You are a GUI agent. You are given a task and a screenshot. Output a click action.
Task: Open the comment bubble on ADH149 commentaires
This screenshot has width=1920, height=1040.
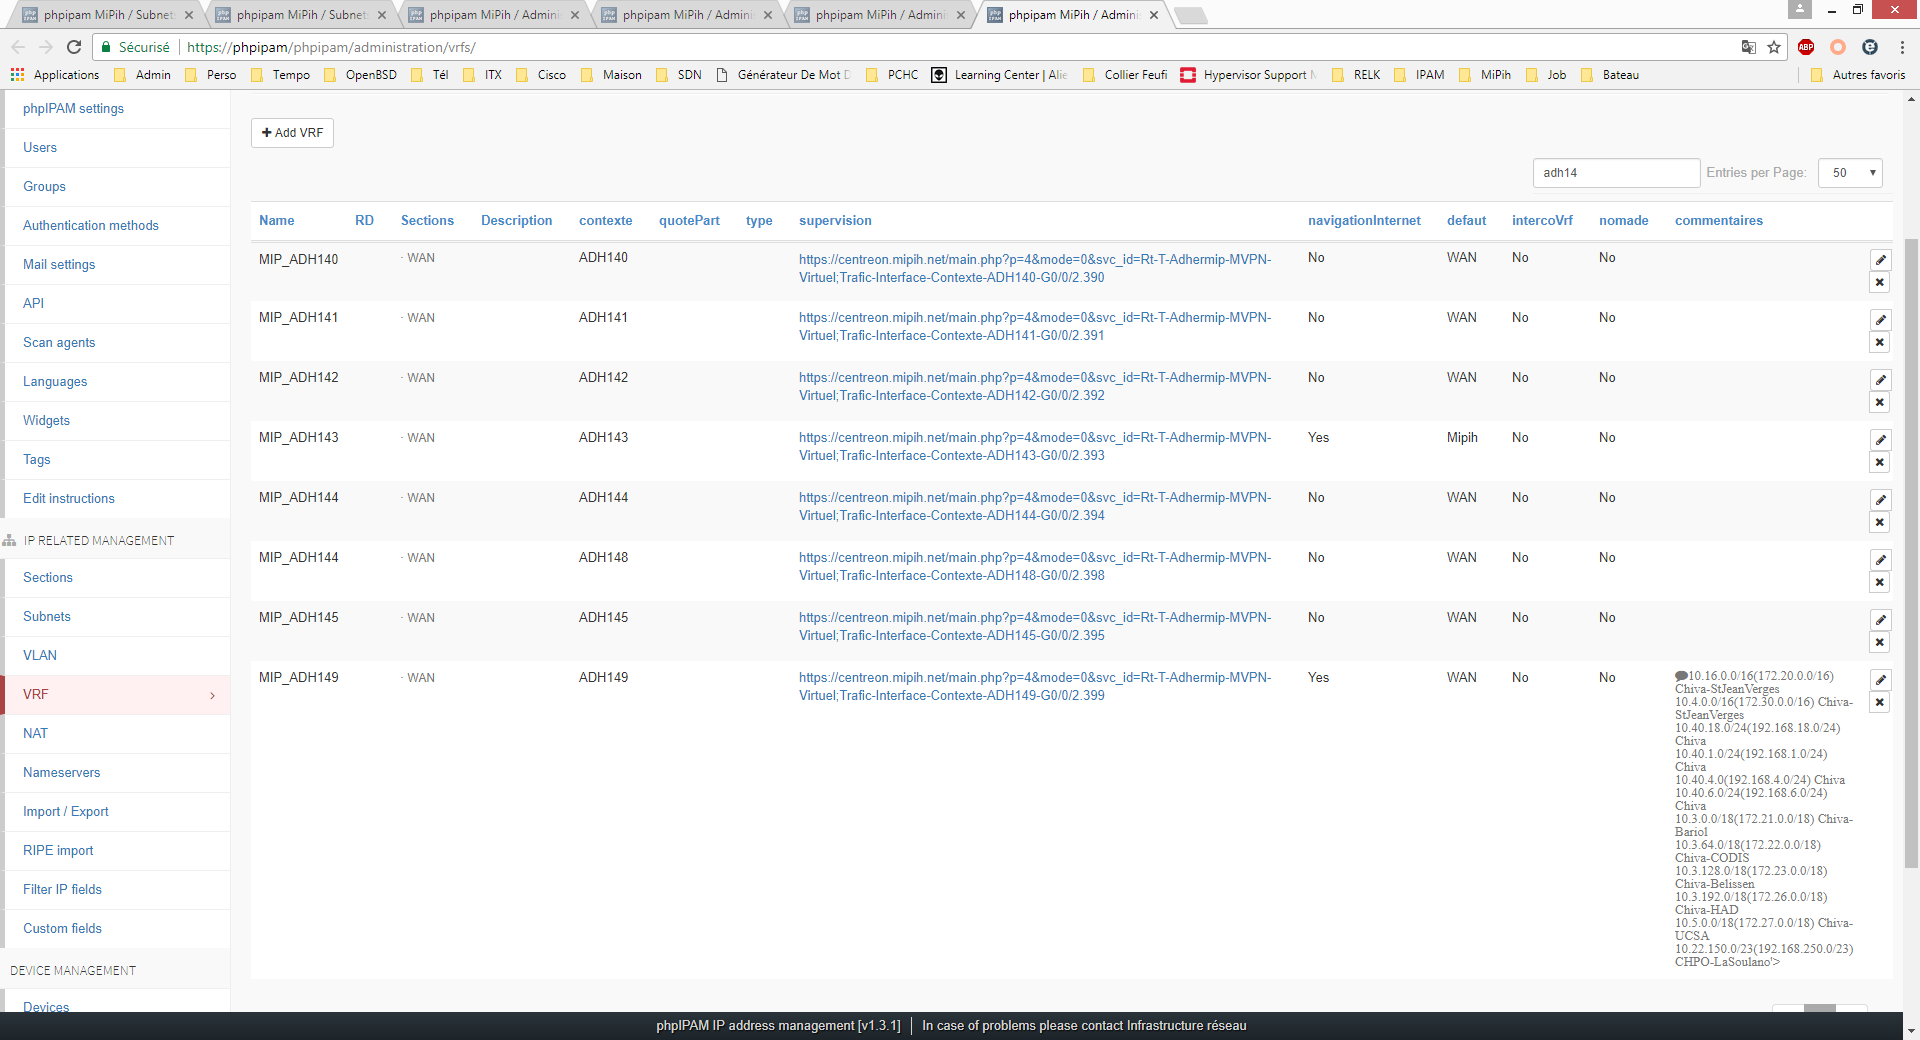1680,674
